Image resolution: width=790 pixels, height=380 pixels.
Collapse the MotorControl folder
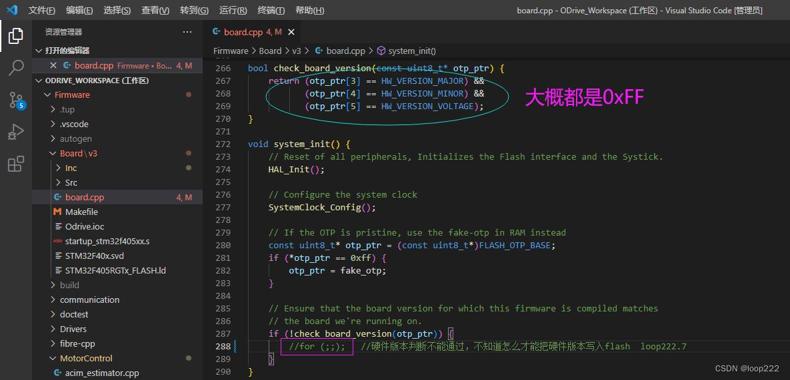coord(117,358)
